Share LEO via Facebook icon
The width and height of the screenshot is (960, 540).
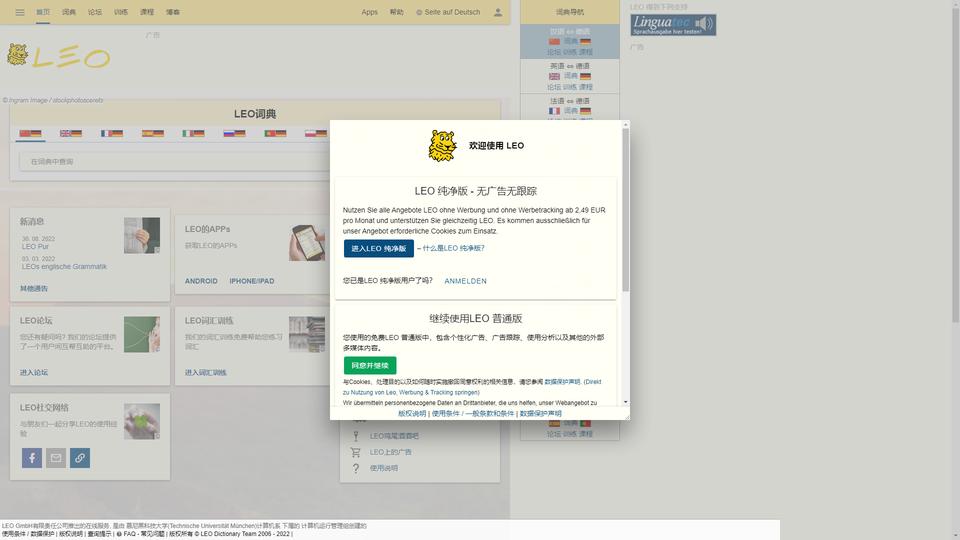point(32,458)
